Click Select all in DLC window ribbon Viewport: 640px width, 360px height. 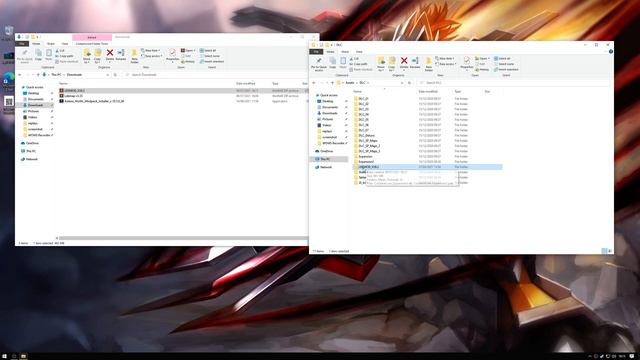(502, 59)
